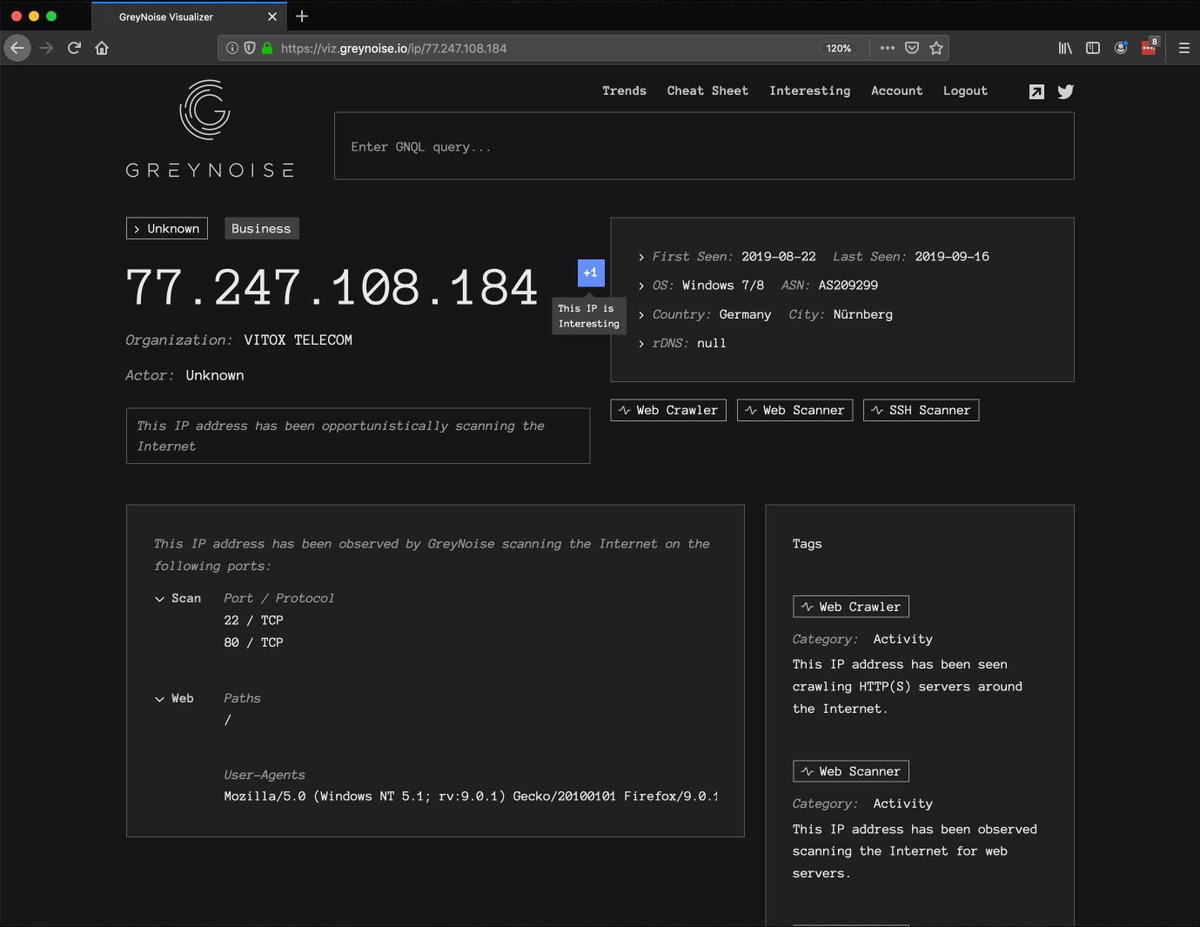The width and height of the screenshot is (1200, 927).
Task: Click Web Scanner tag under info box
Action: pos(795,410)
